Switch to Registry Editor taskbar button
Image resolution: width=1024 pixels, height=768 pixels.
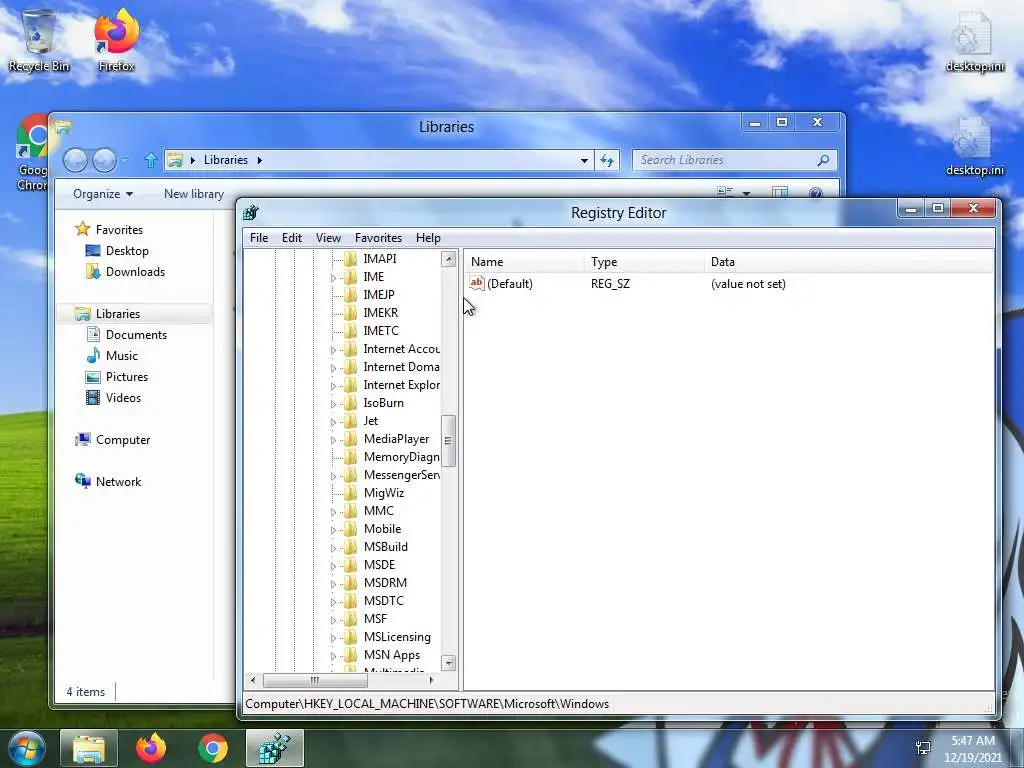tap(275, 748)
